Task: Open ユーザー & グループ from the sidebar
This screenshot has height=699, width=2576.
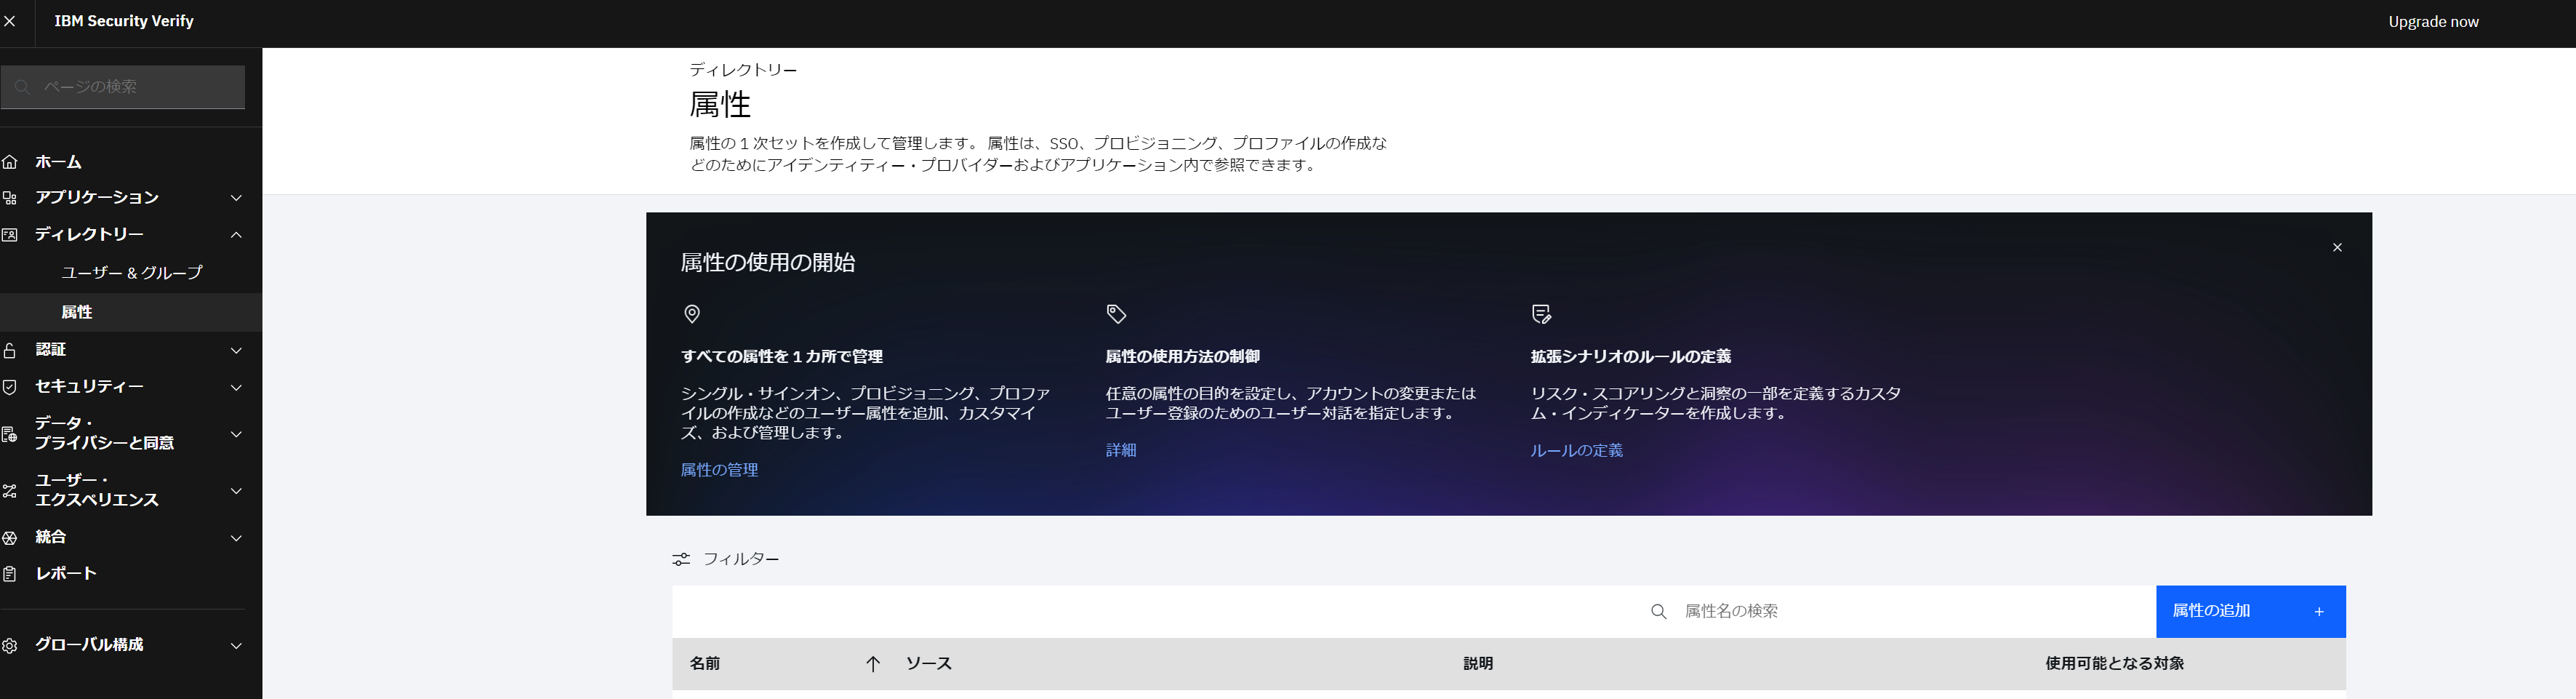Action: coord(131,271)
